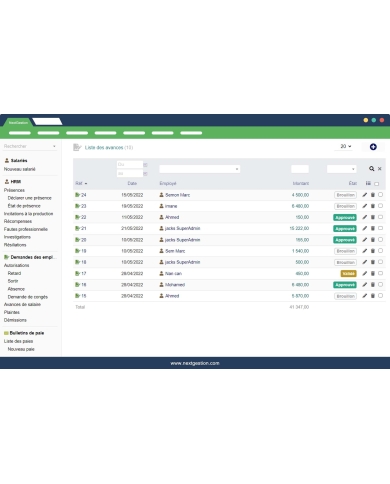Edit advance row 21 pencil icon
Screen dimensions: 390x484
coord(365,228)
